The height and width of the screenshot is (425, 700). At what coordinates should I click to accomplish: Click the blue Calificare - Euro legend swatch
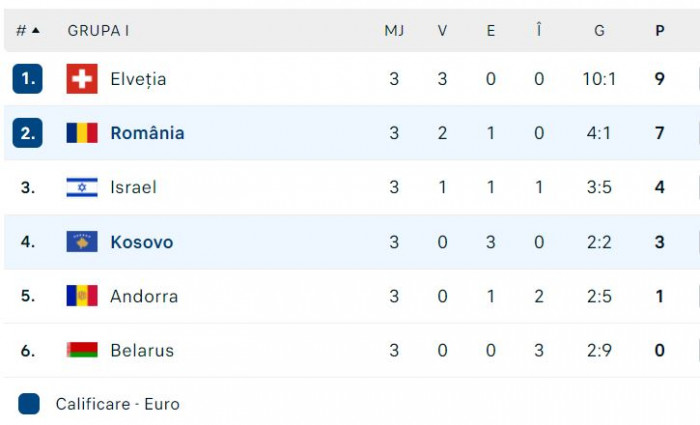29,404
